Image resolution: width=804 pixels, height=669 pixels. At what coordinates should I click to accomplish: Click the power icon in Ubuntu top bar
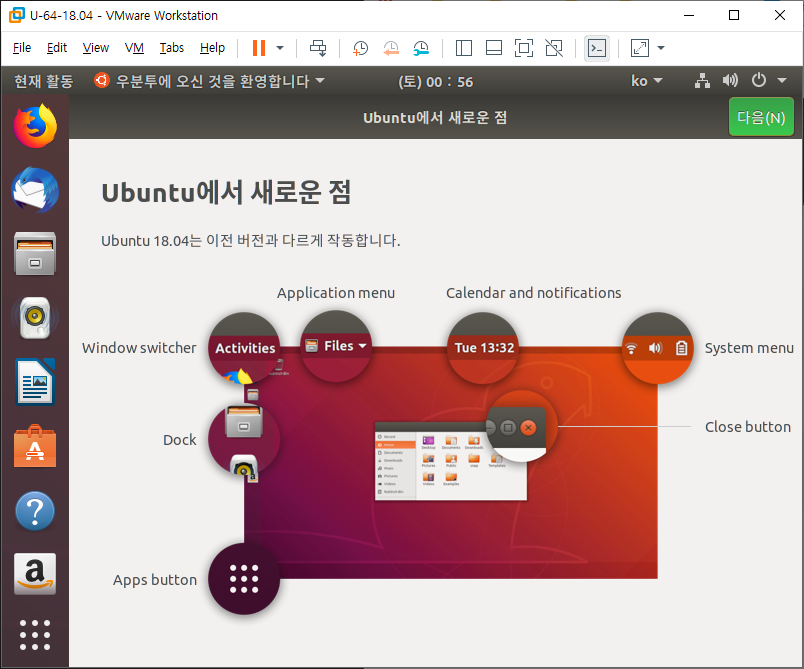(759, 80)
